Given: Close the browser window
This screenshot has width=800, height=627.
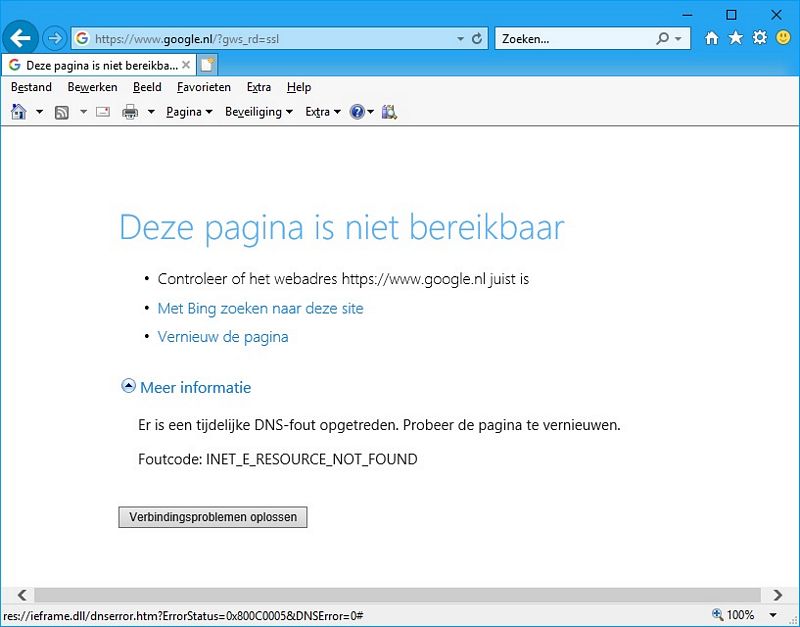Looking at the screenshot, I should pyautogui.click(x=776, y=15).
